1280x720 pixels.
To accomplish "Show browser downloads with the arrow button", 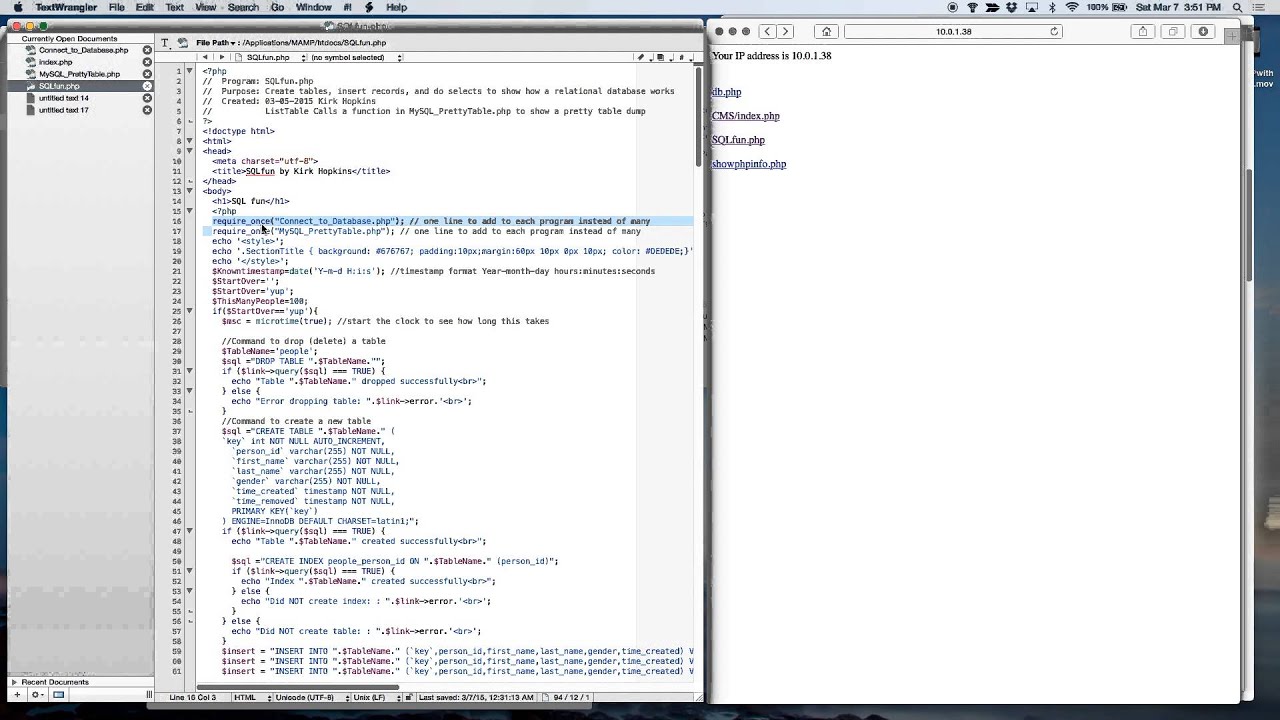I will pyautogui.click(x=1203, y=32).
